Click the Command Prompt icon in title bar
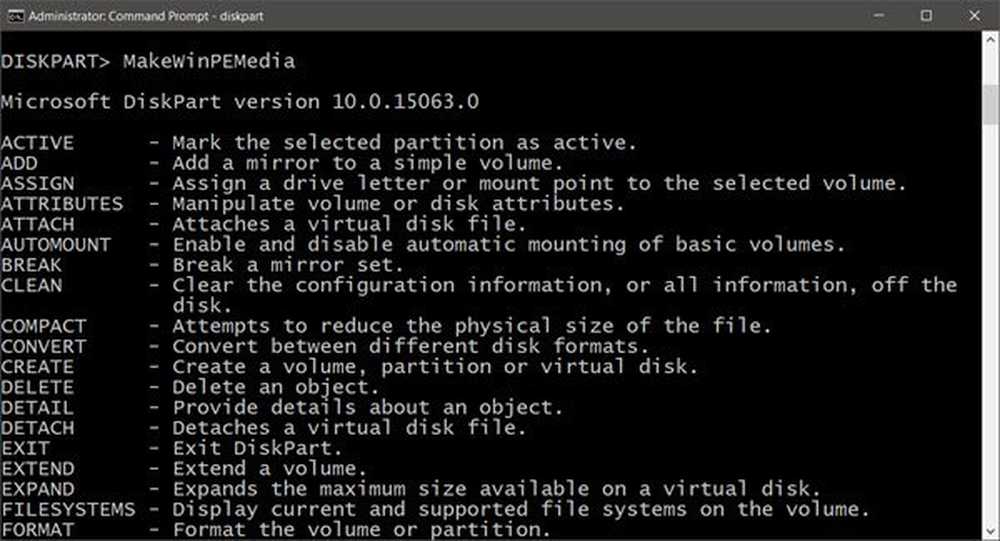This screenshot has height=541, width=1000. [15, 16]
